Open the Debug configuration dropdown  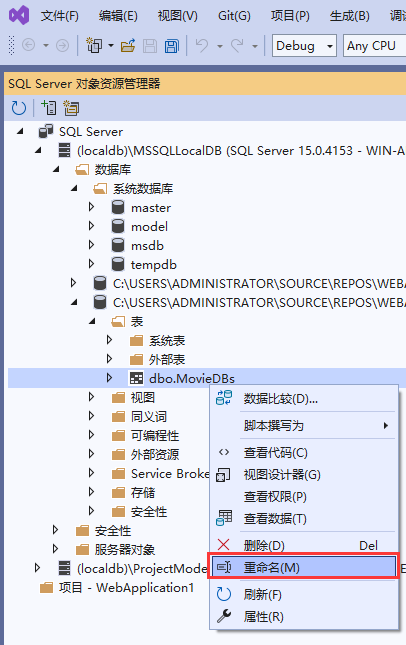[x=304, y=46]
